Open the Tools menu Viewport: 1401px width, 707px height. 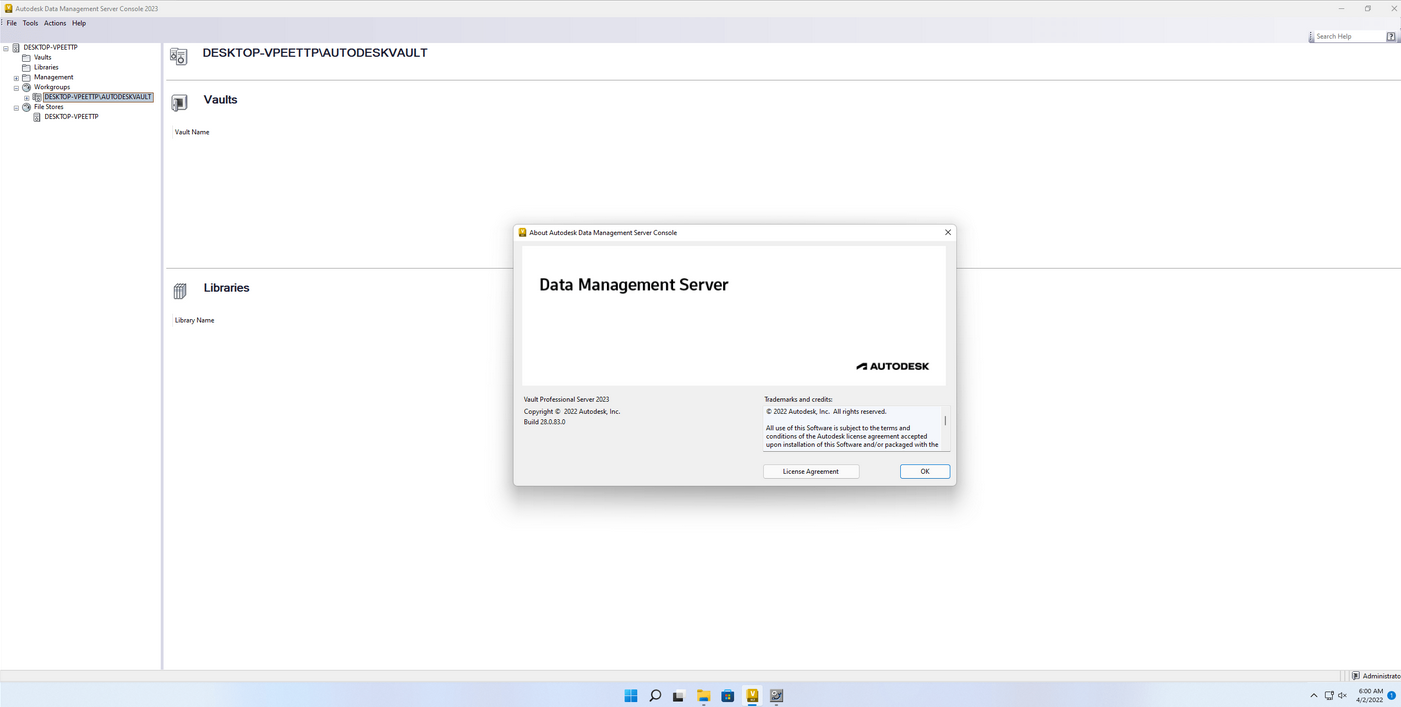point(30,23)
